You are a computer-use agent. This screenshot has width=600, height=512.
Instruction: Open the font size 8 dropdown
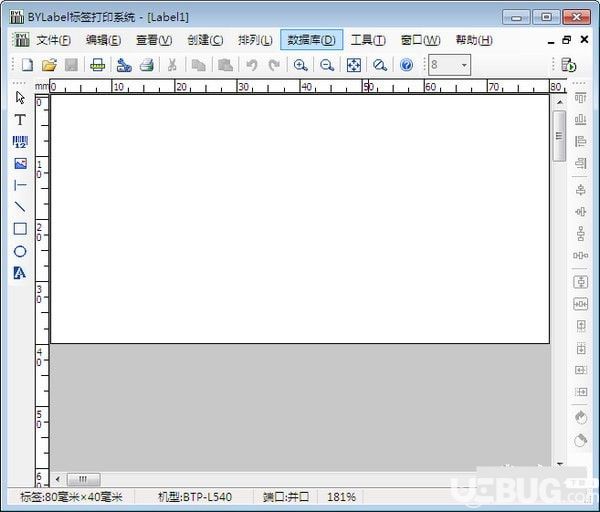tap(464, 65)
